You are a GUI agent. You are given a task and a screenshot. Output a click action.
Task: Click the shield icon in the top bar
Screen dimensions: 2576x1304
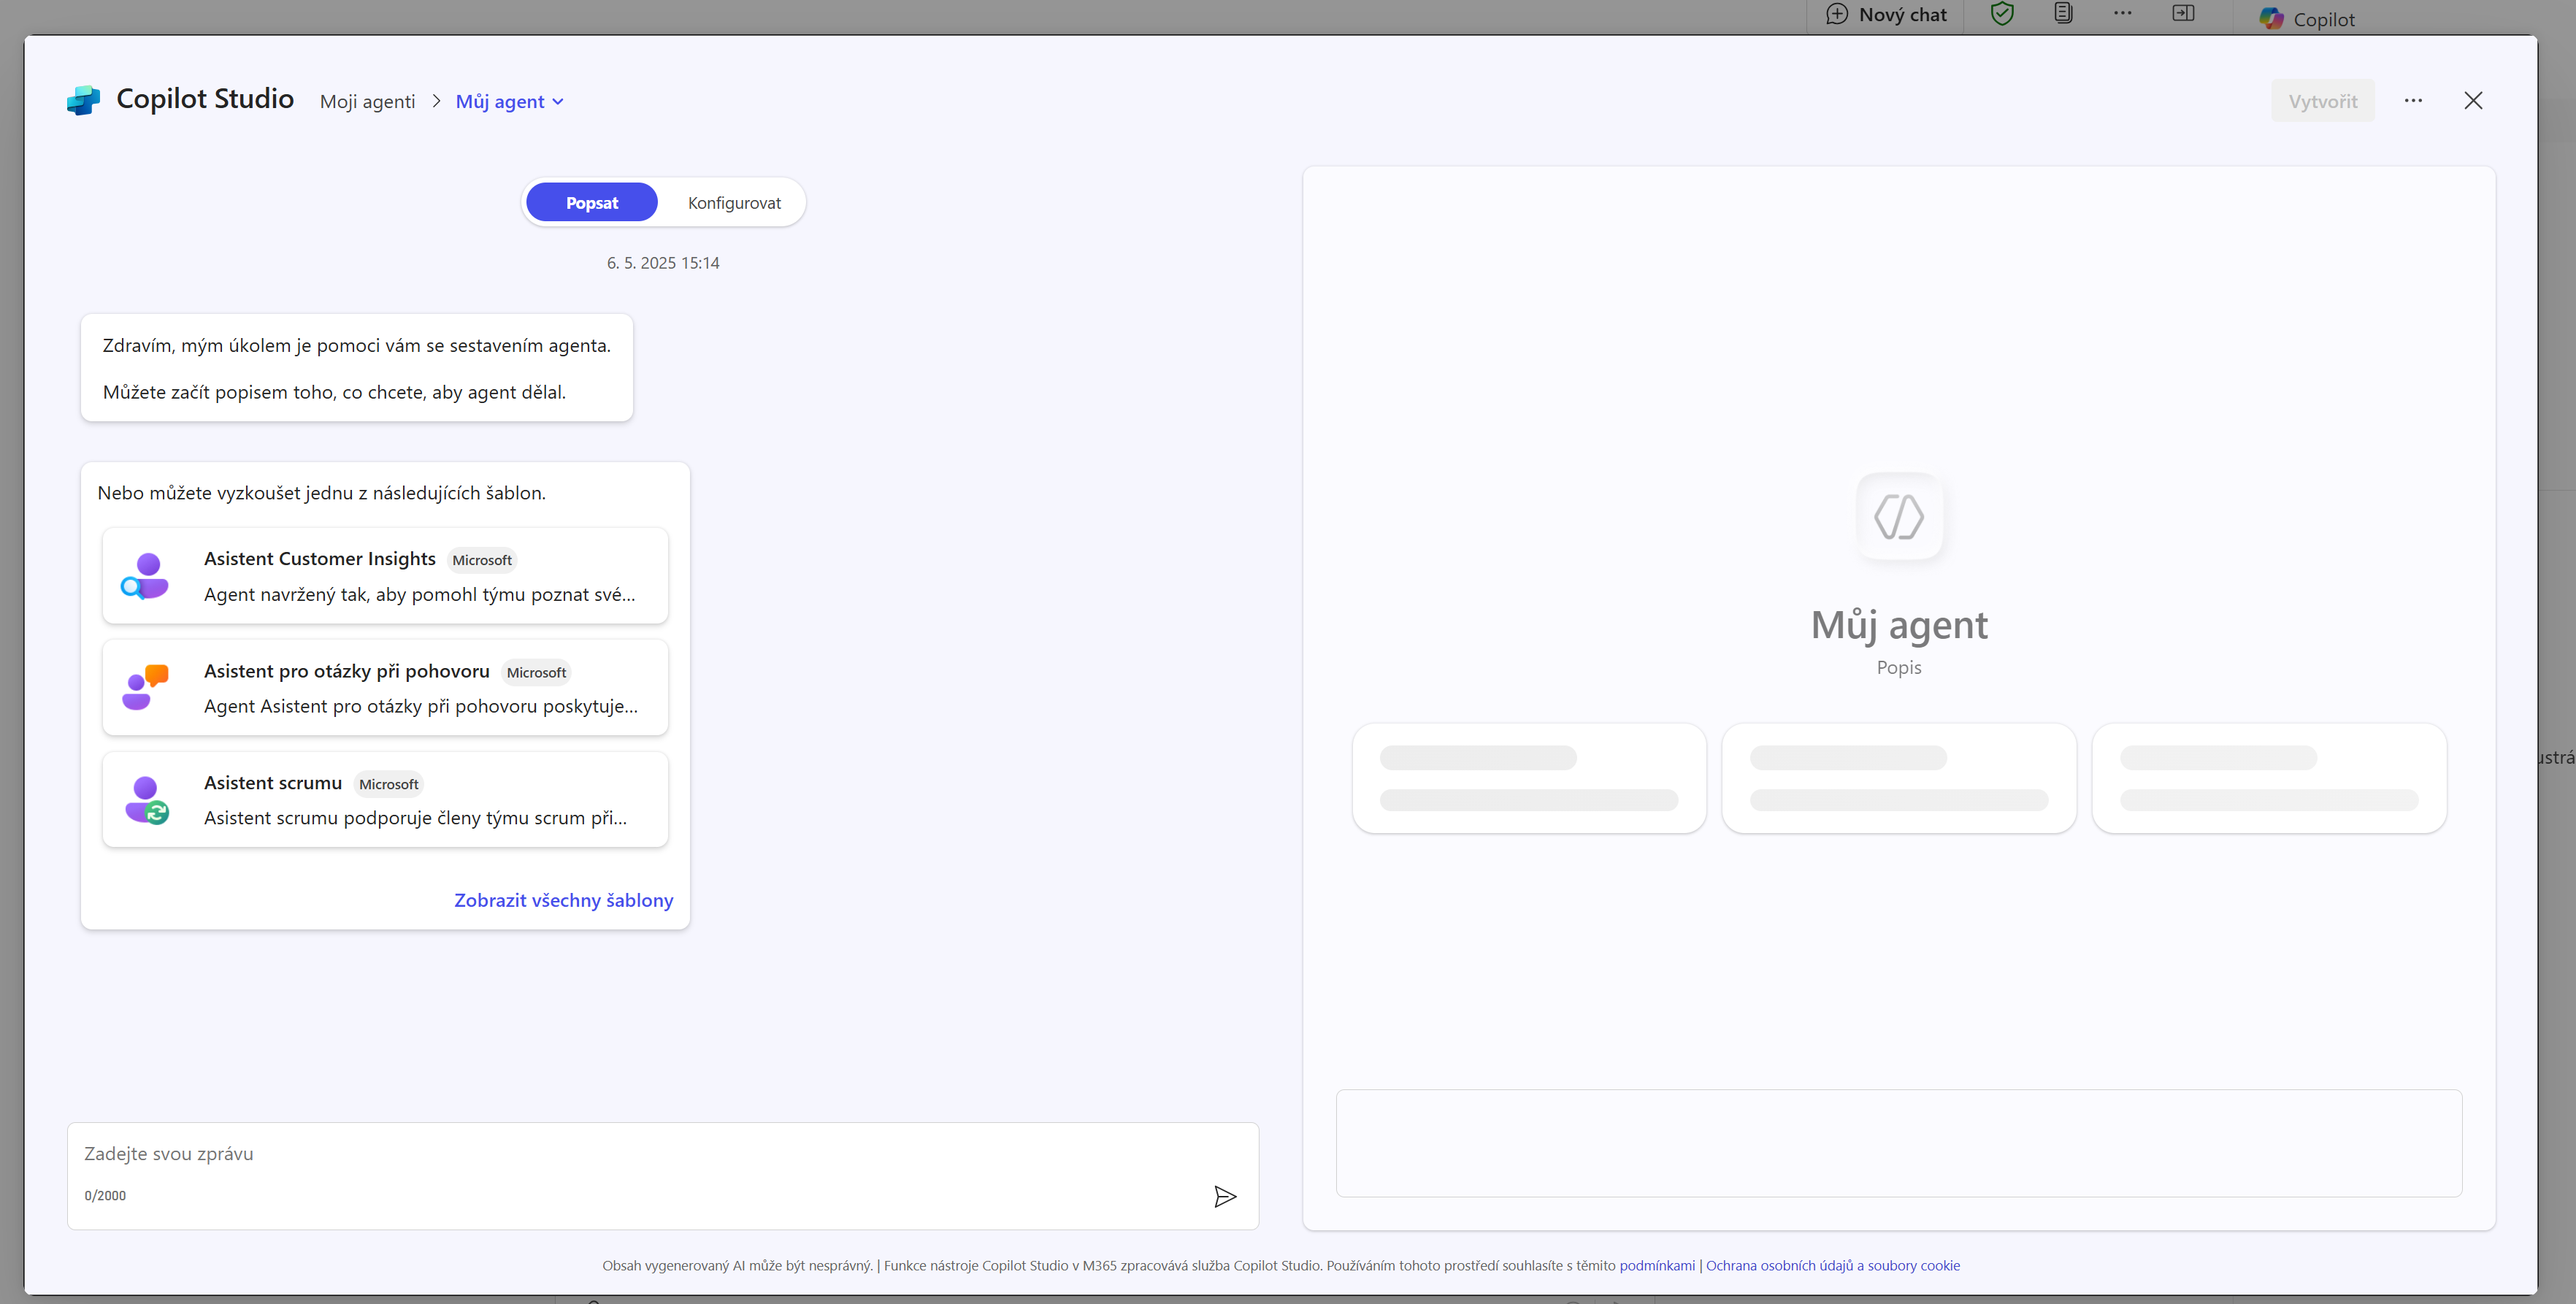(2002, 14)
